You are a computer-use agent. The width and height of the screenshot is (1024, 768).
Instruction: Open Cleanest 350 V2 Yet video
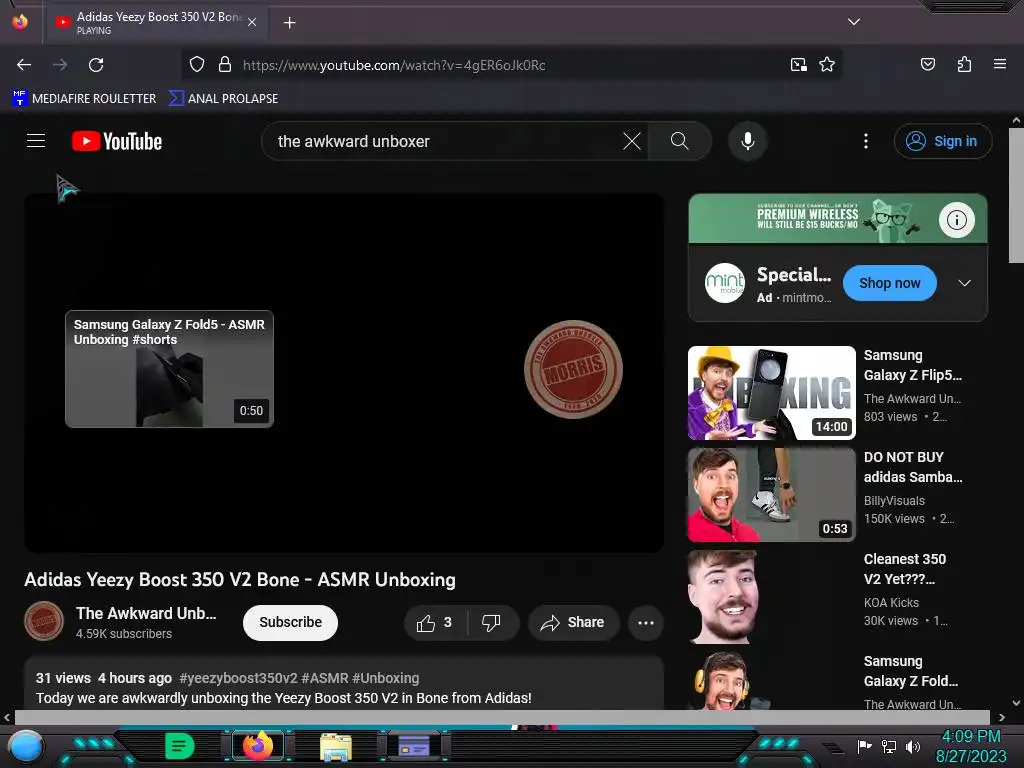click(904, 569)
